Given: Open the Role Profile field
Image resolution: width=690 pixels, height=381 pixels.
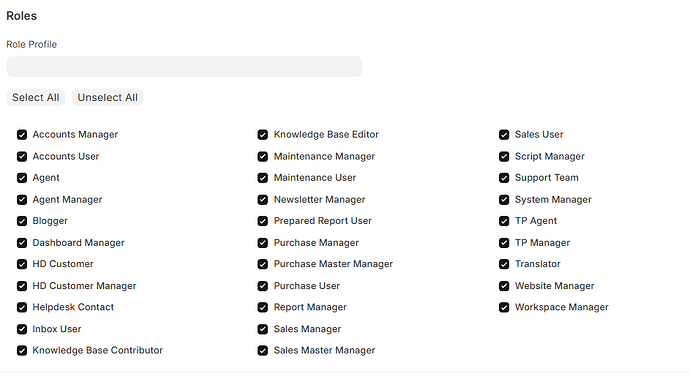Looking at the screenshot, I should pos(184,66).
